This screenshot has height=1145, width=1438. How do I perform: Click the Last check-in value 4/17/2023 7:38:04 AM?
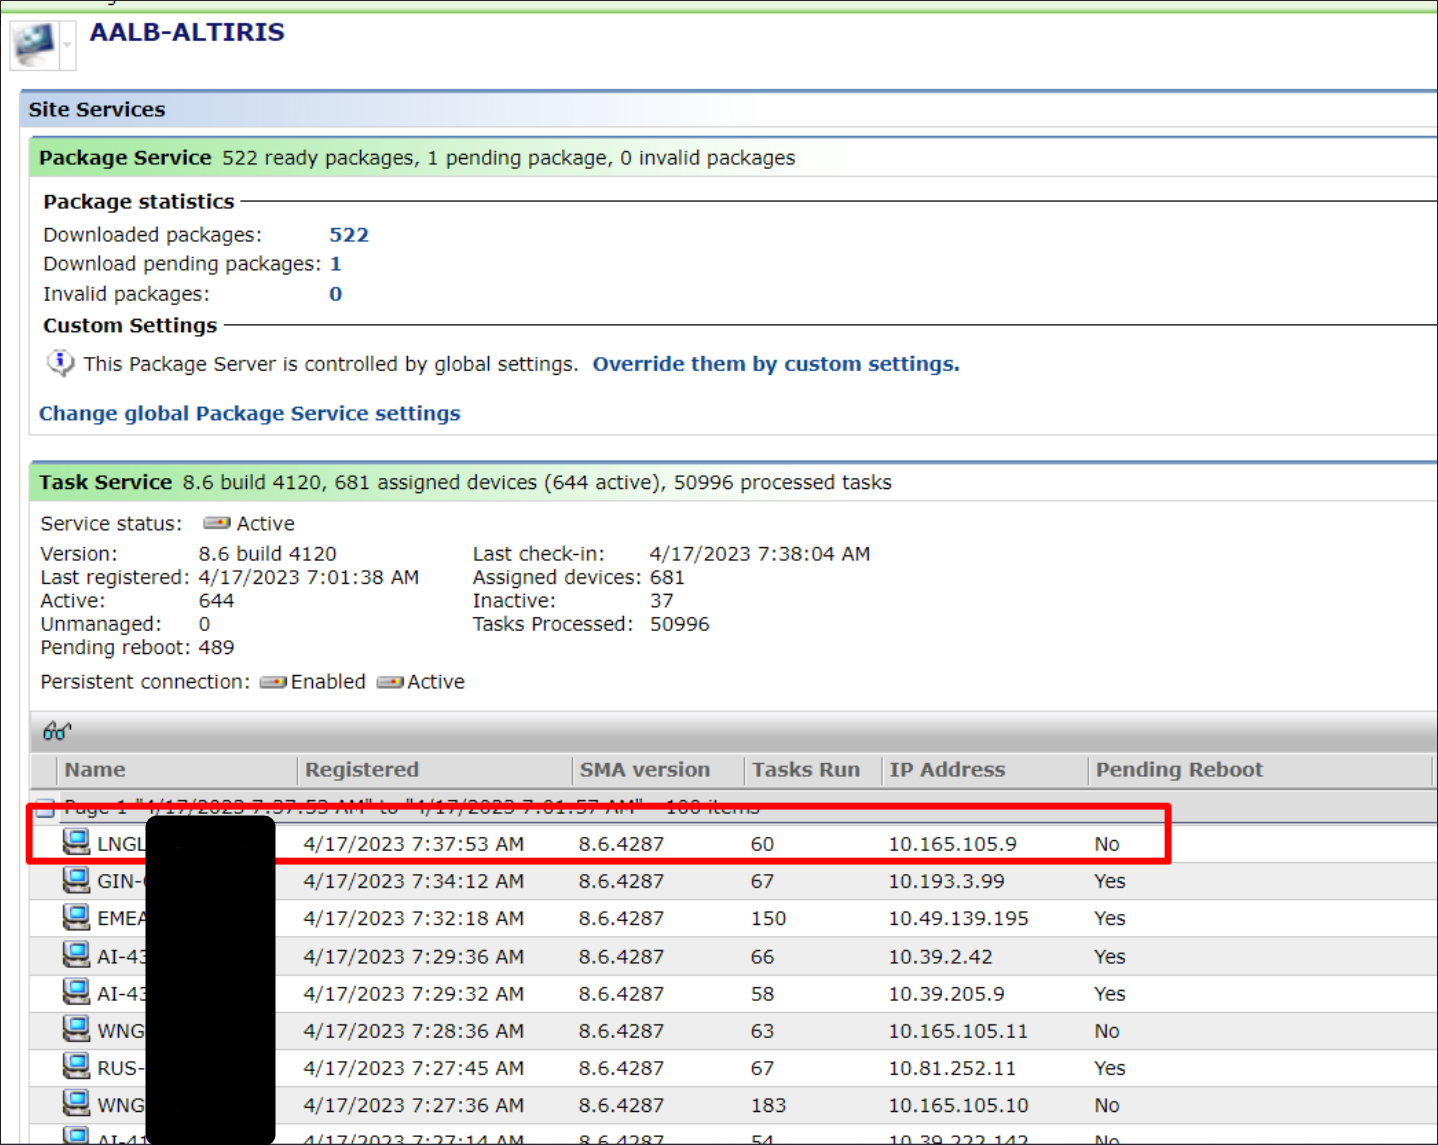coord(760,554)
